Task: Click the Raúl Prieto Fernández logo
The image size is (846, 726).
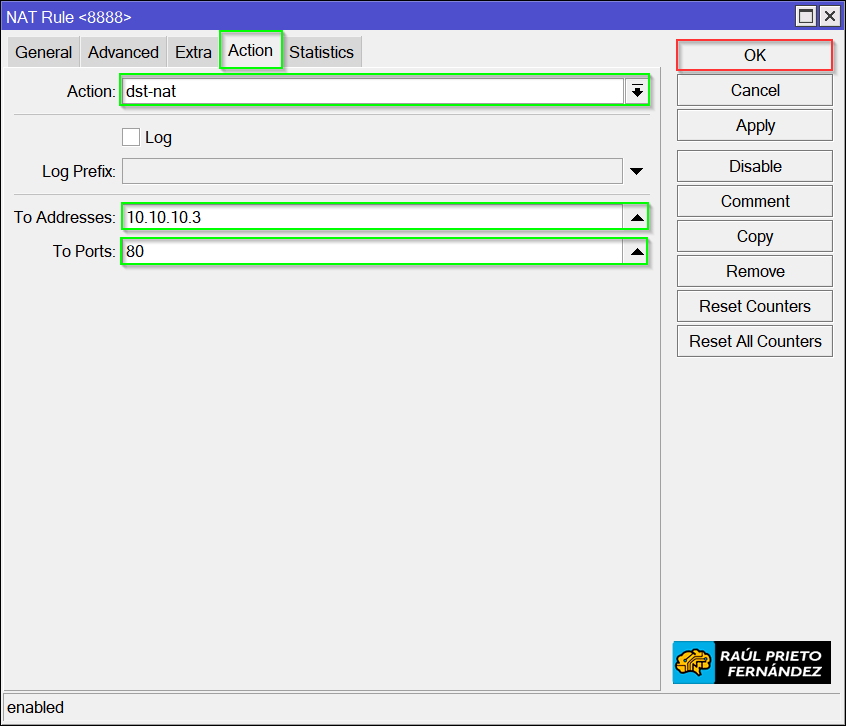Action: tap(752, 663)
